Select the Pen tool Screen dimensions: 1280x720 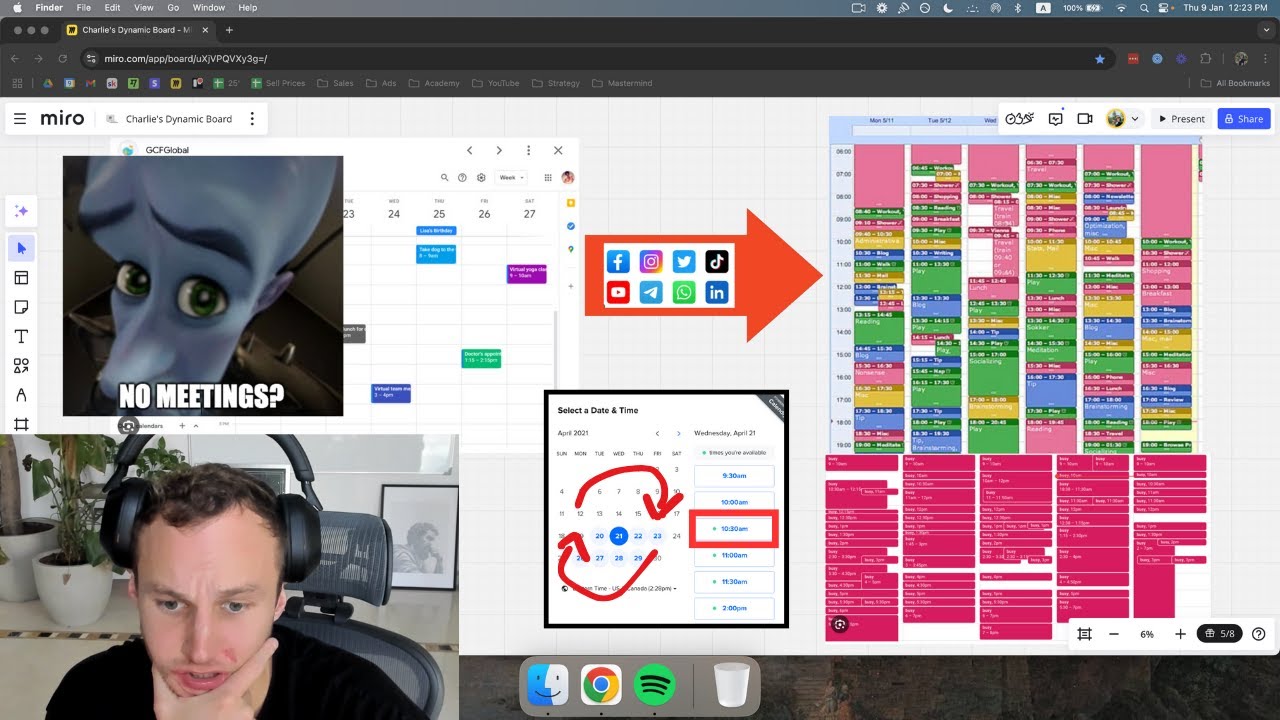(21, 395)
